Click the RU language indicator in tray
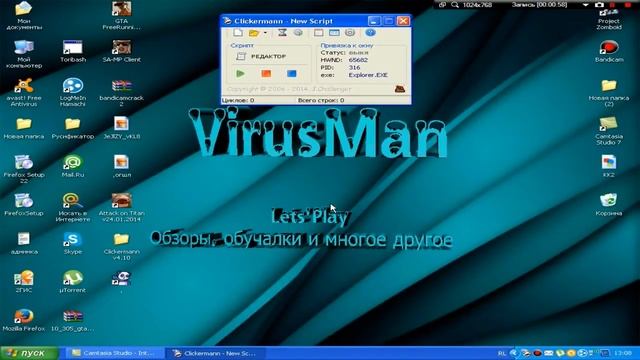640x360 pixels. (x=502, y=353)
